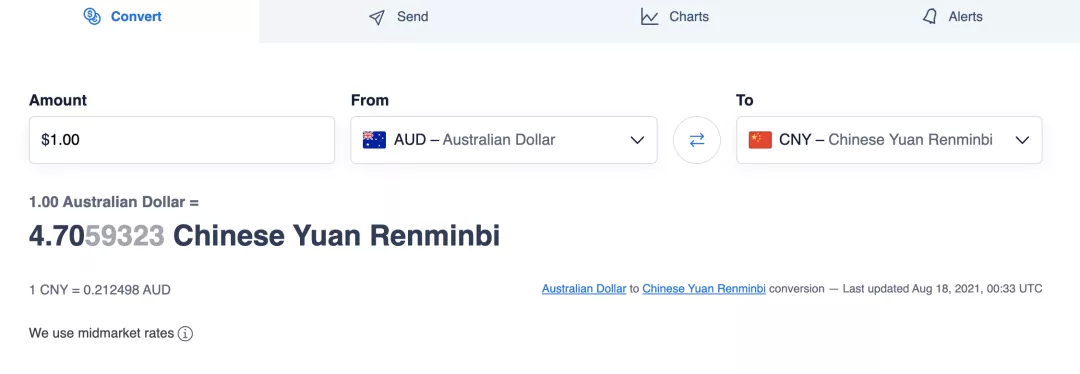
Task: Click the Convert coins icon
Action: tap(92, 17)
